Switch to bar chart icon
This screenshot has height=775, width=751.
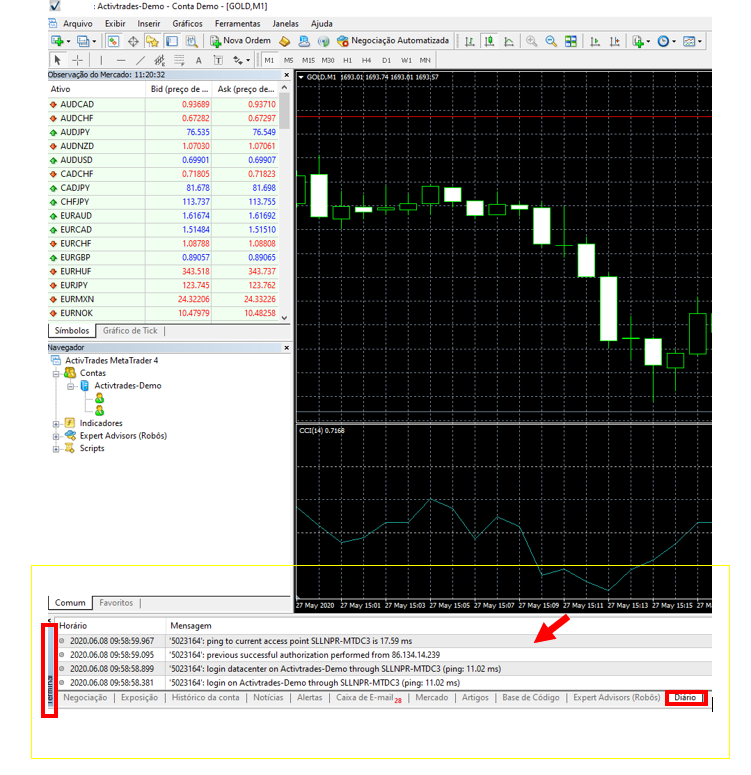(470, 41)
